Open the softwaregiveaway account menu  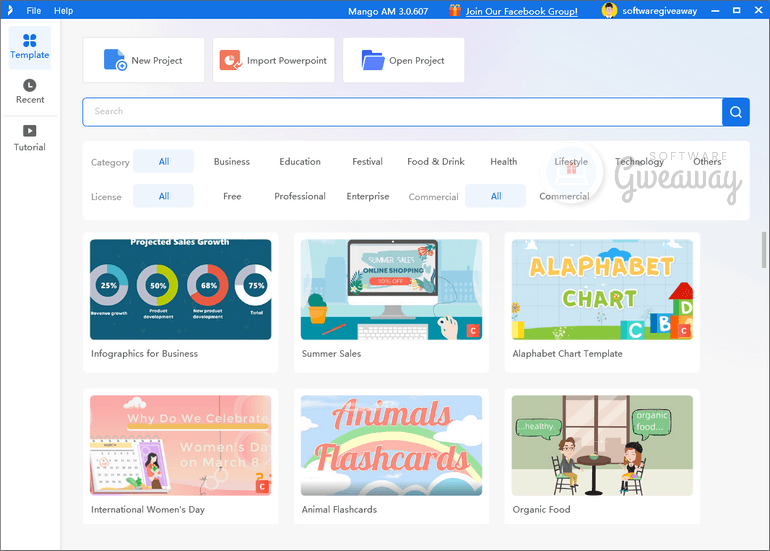tap(662, 11)
